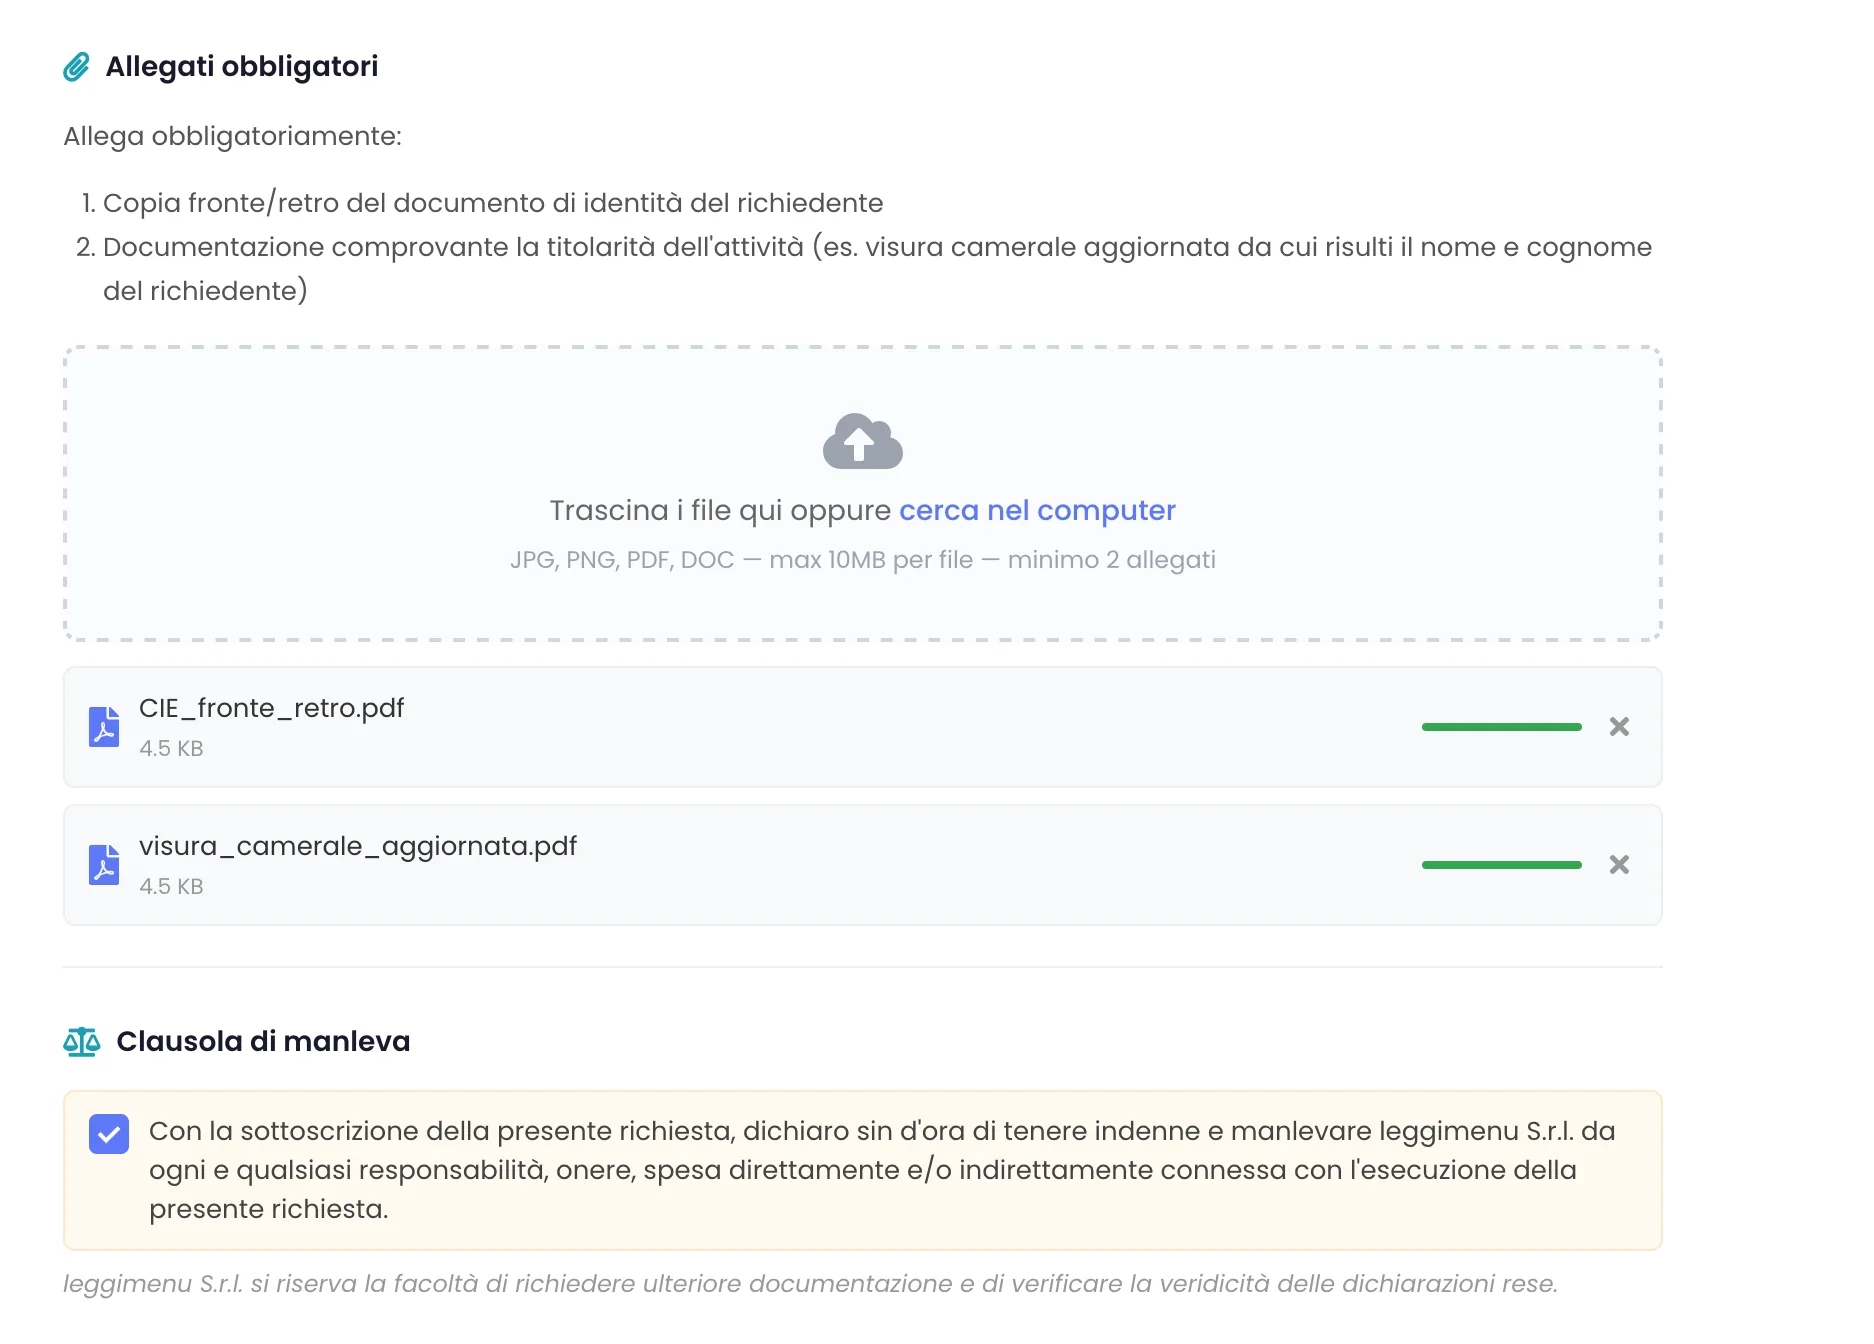The image size is (1874, 1344).
Task: Click the progress bar of visura_camerale_aggiornata.pdf
Action: click(x=1501, y=865)
